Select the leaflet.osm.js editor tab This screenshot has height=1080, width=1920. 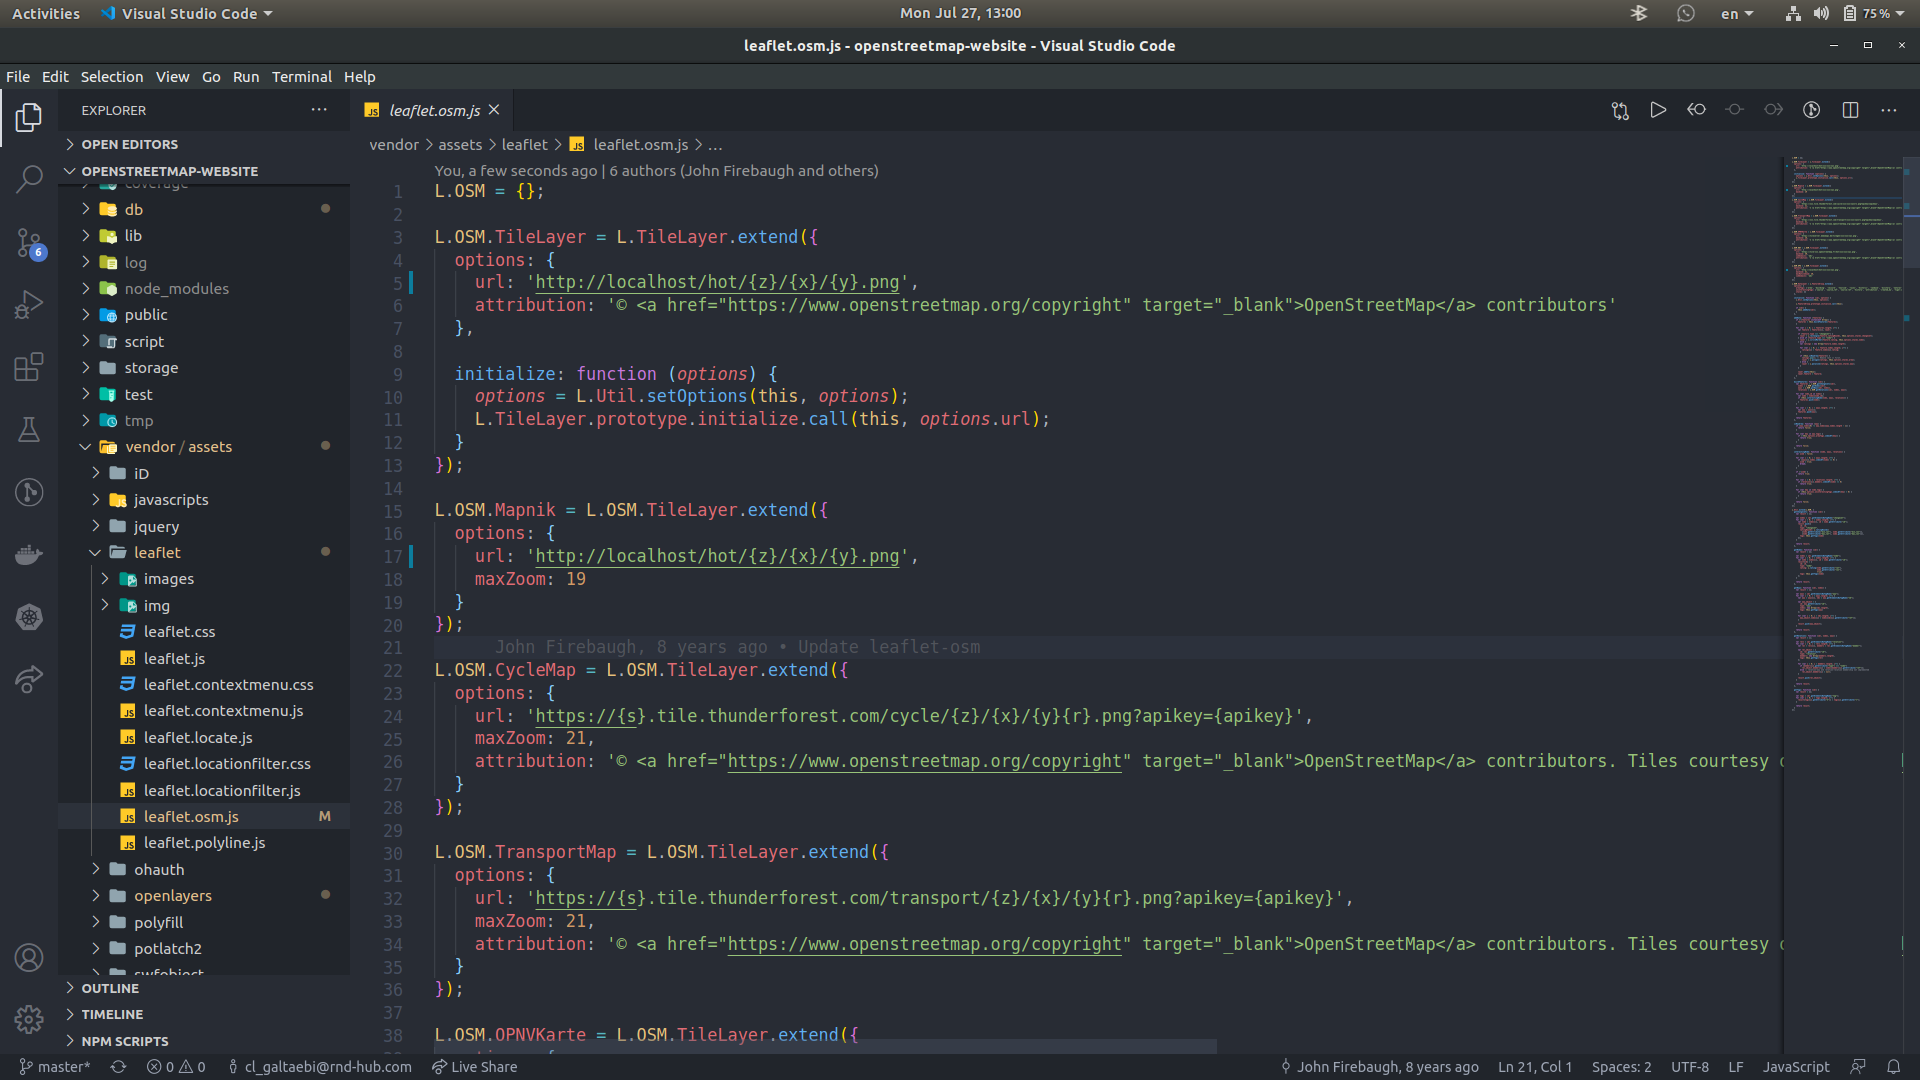point(434,110)
